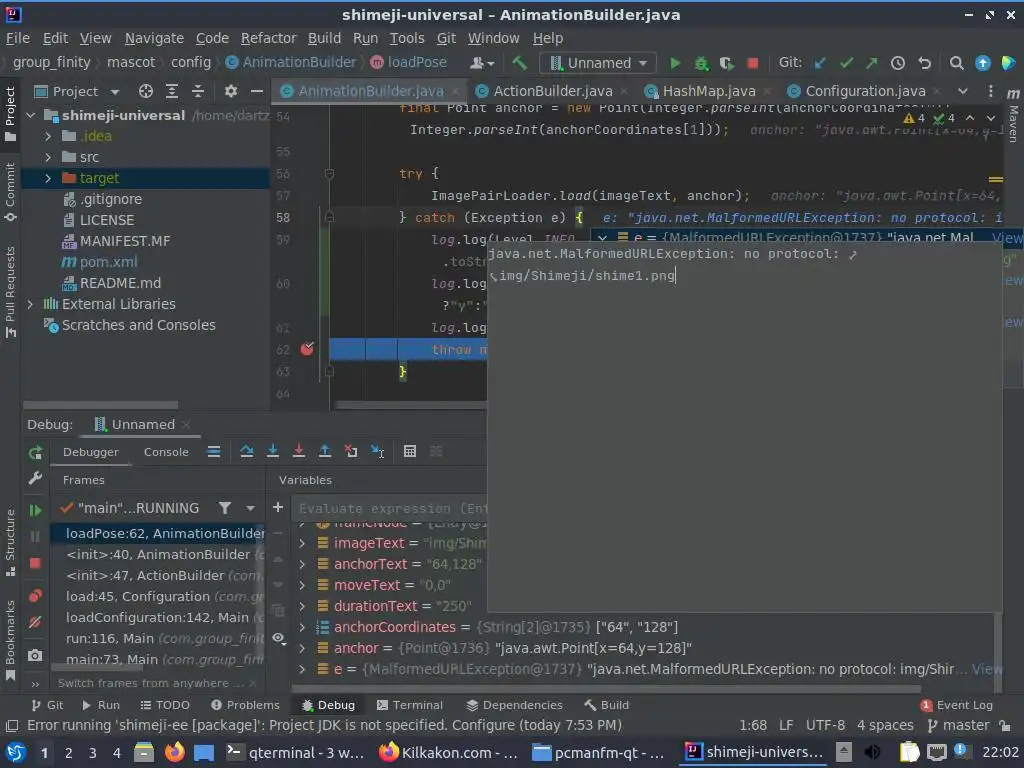Open the Build menu
The width and height of the screenshot is (1024, 768).
(x=325, y=39)
